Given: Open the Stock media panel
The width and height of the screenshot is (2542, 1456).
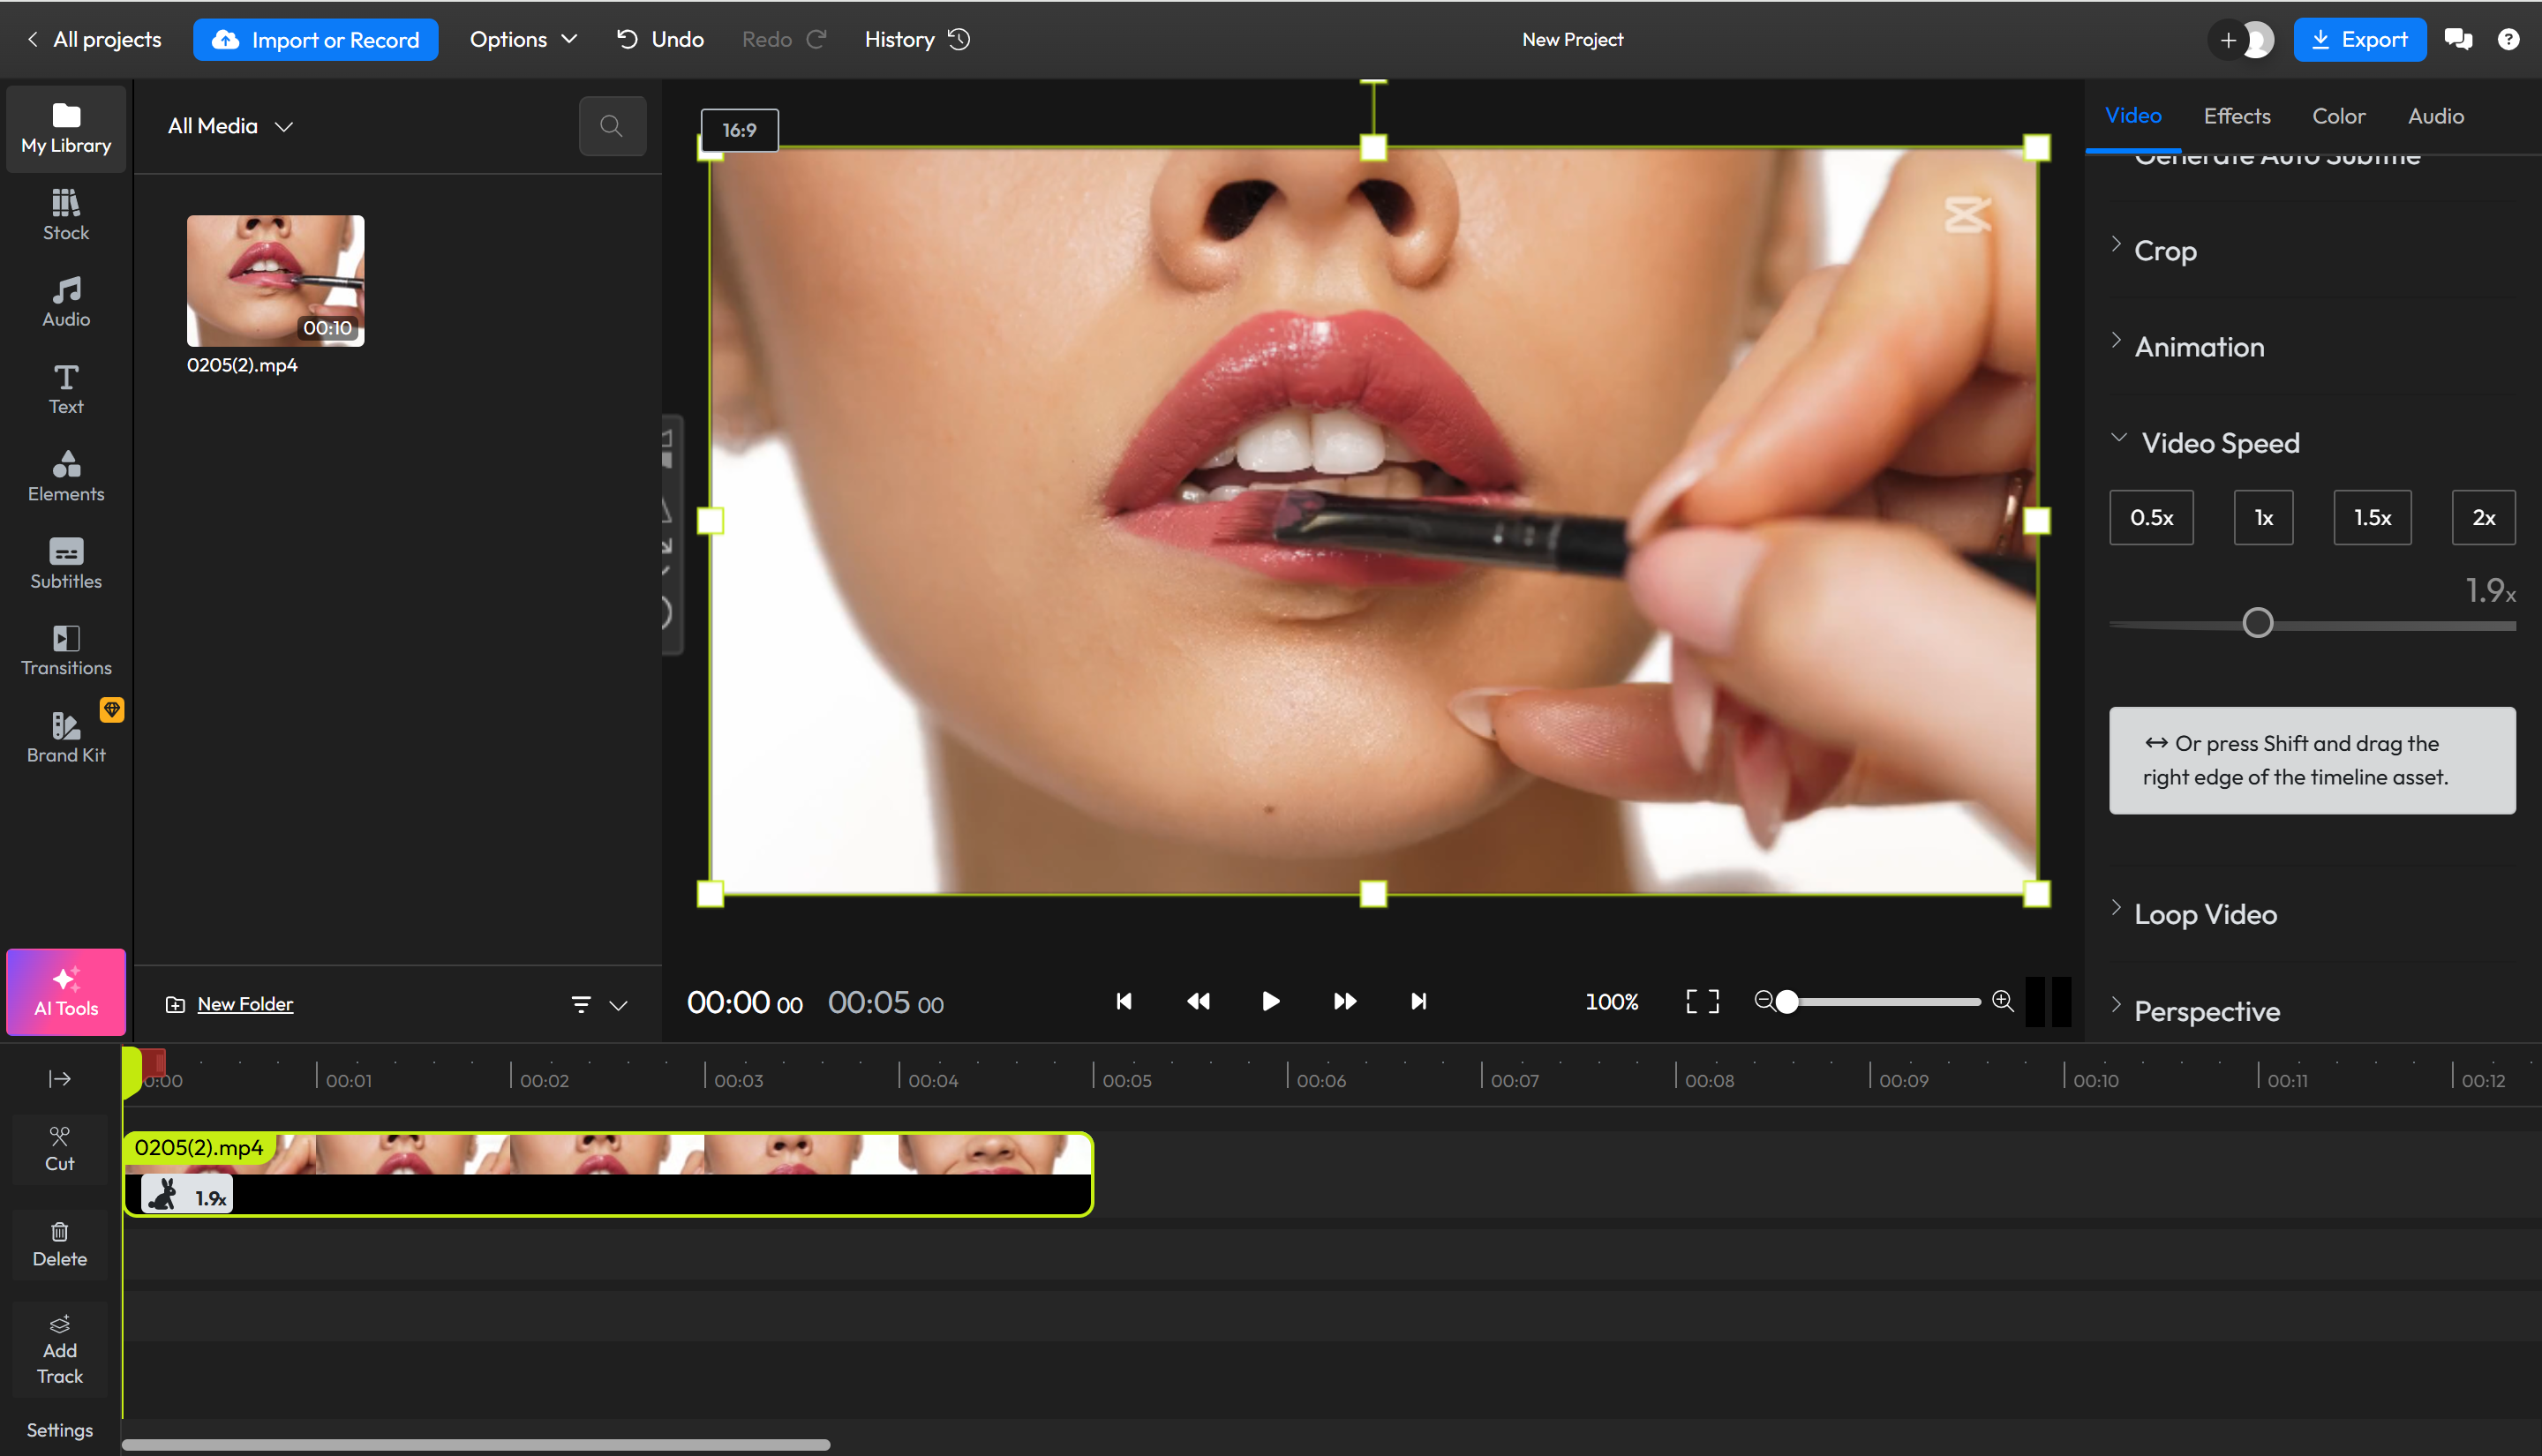Looking at the screenshot, I should (x=66, y=215).
